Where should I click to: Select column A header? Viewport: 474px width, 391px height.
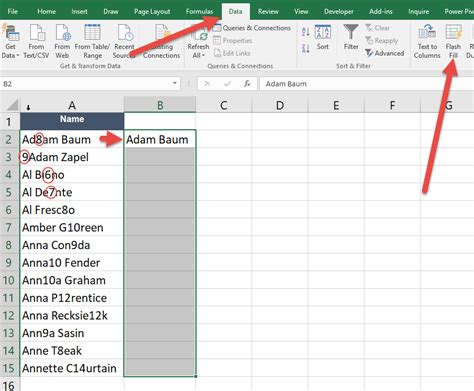click(72, 105)
